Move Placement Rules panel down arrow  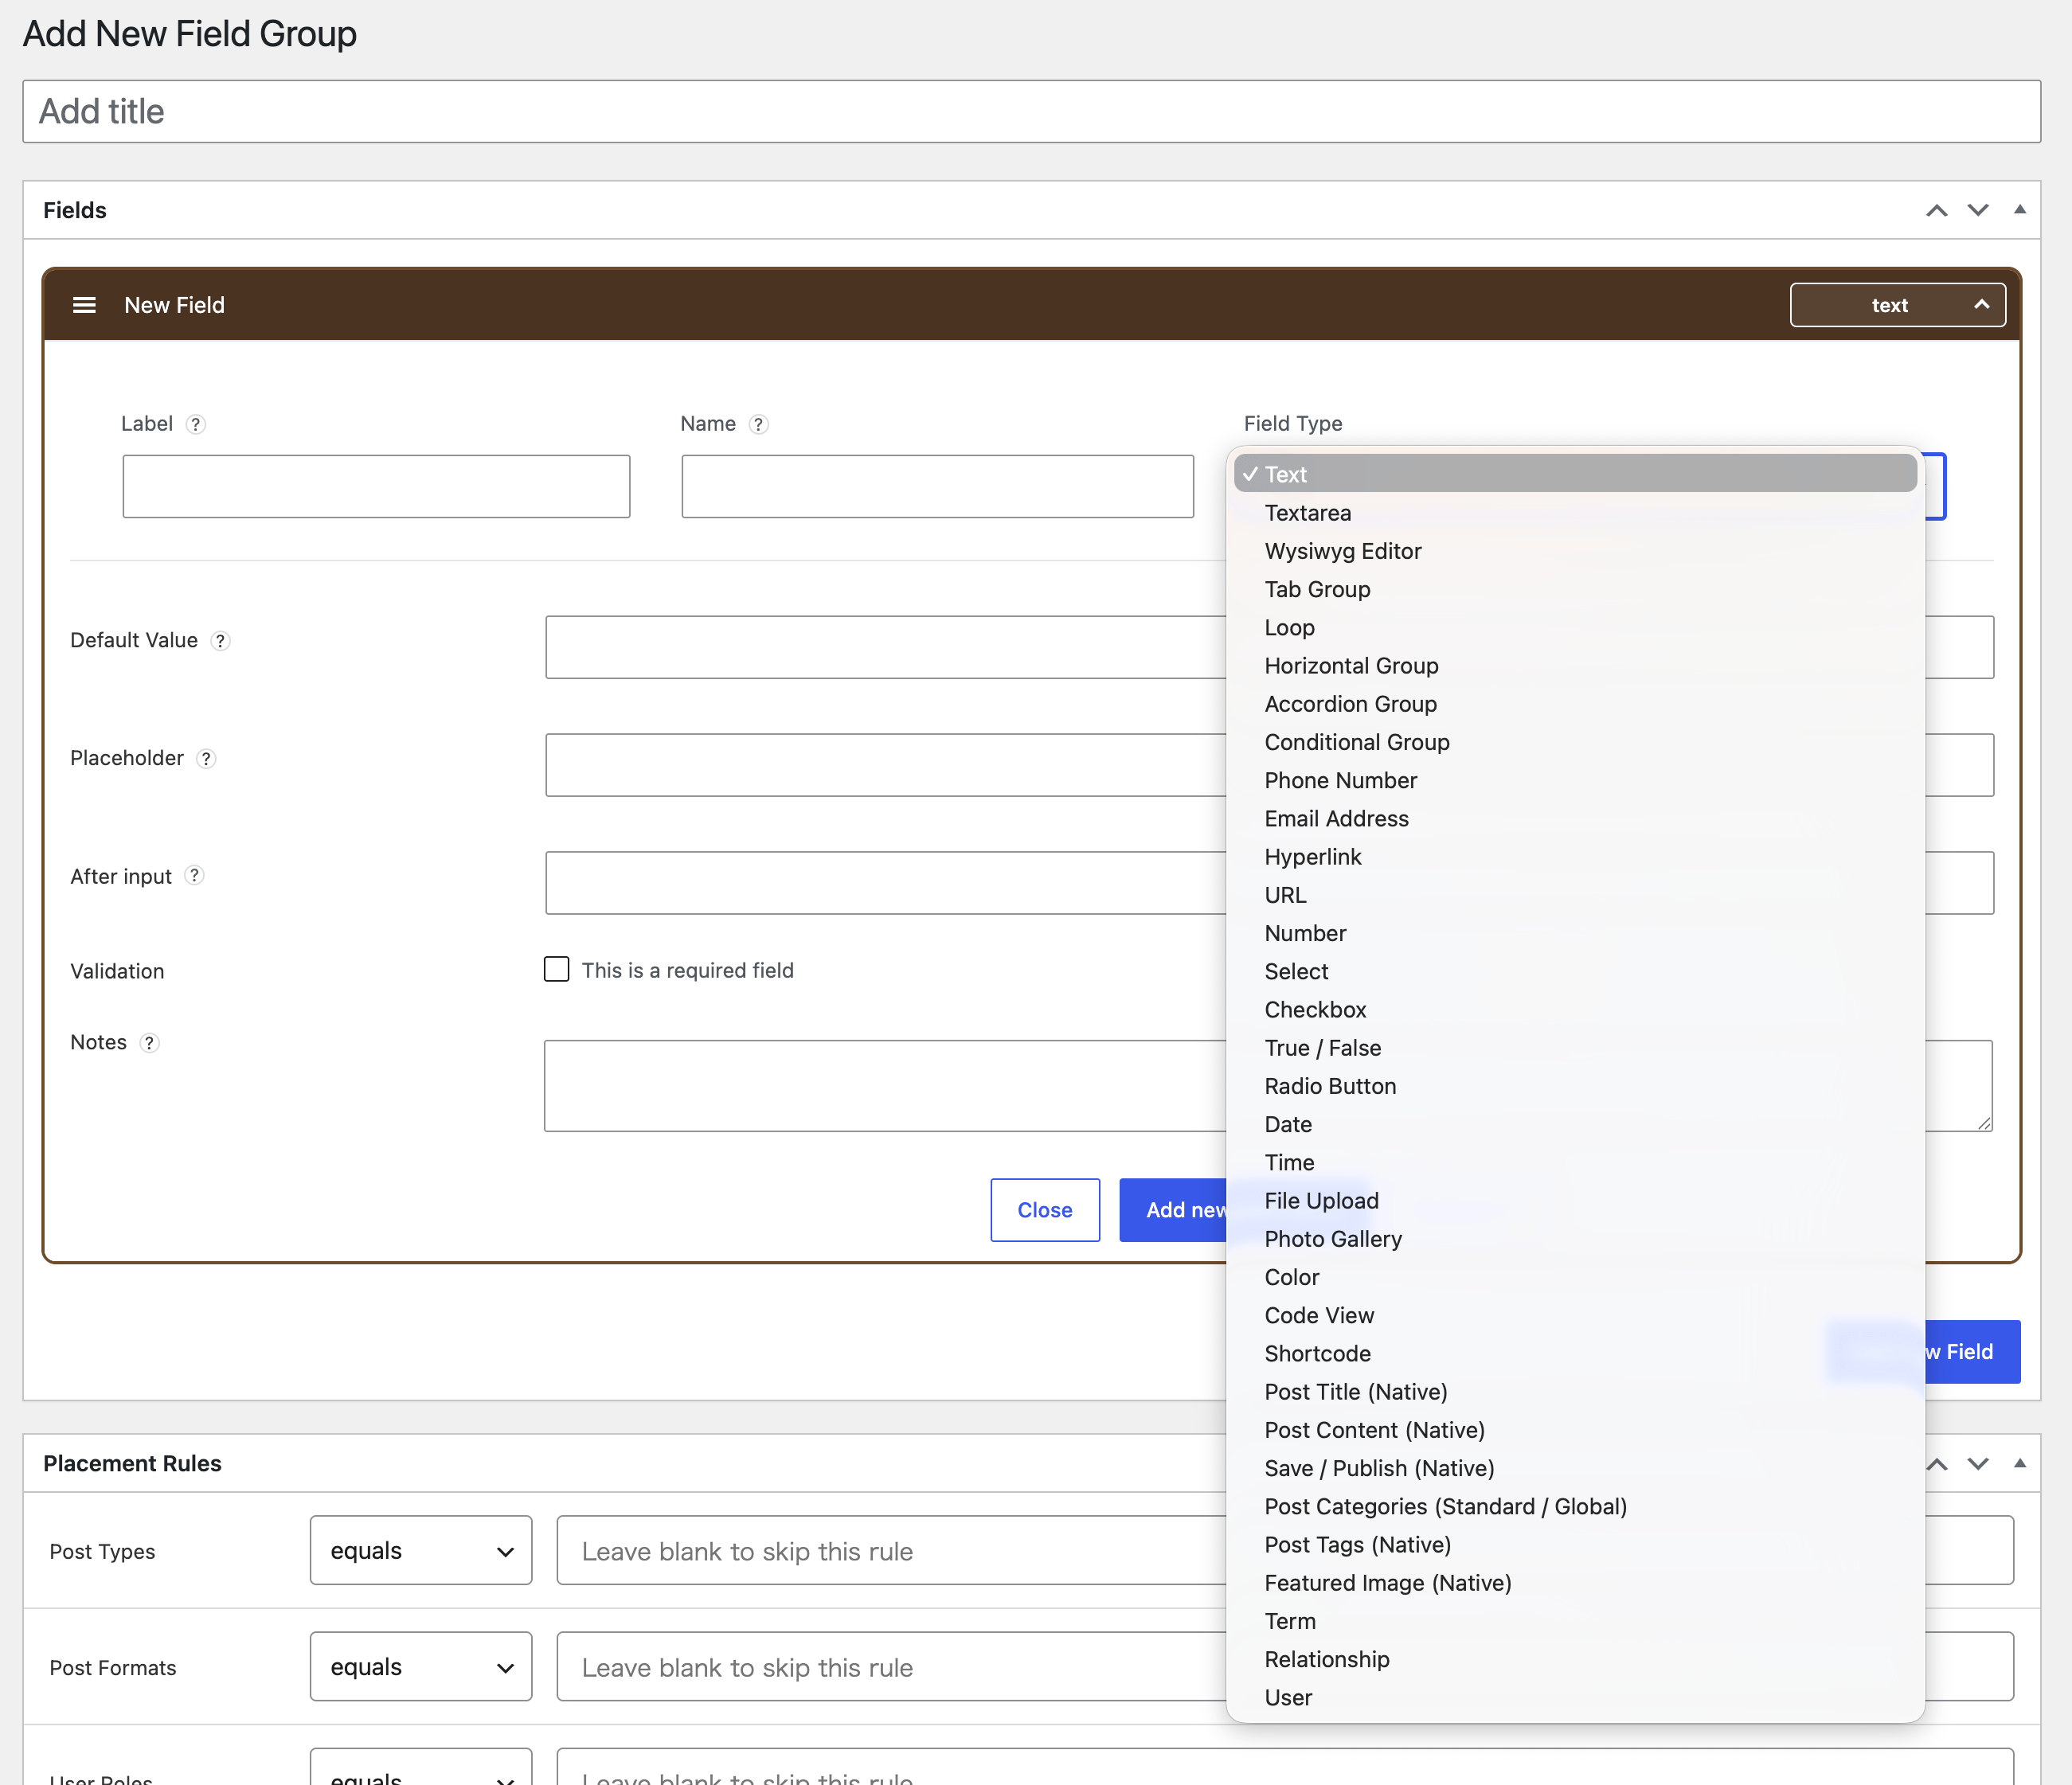1978,1464
